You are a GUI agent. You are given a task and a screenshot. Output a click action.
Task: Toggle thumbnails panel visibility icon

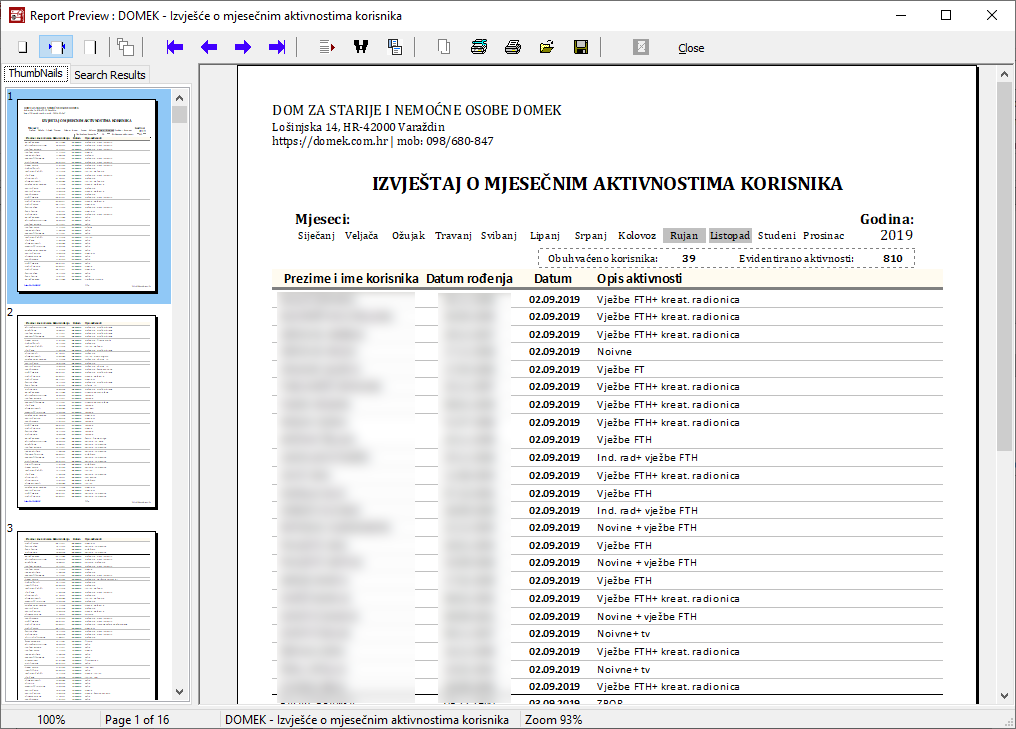pos(125,47)
